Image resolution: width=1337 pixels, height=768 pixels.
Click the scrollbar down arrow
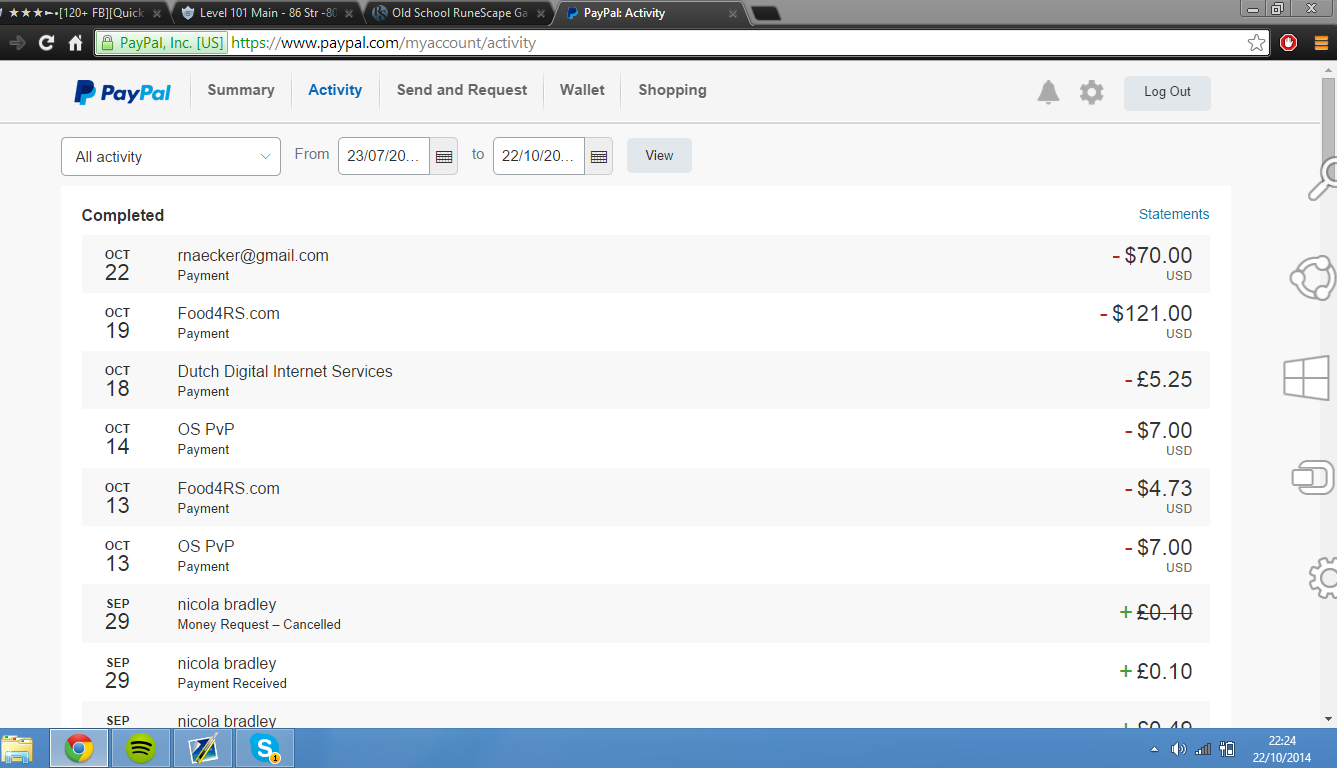pos(1328,718)
